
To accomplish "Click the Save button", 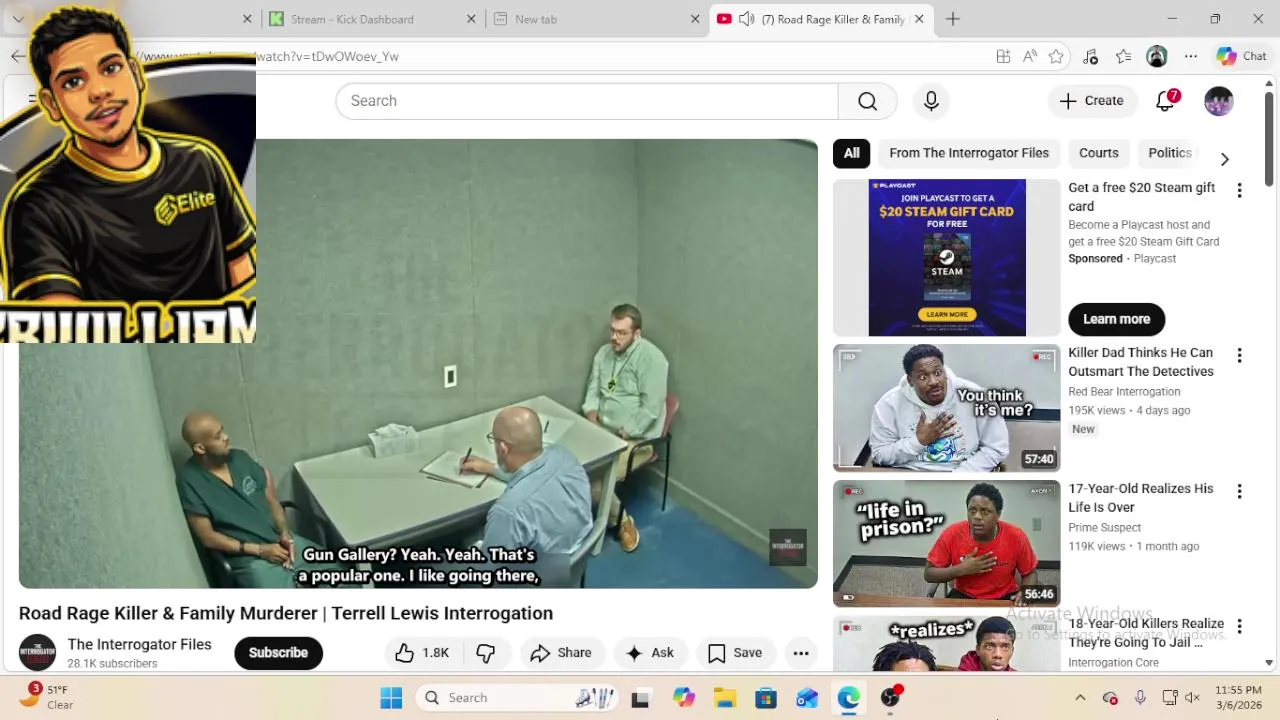I will point(735,653).
